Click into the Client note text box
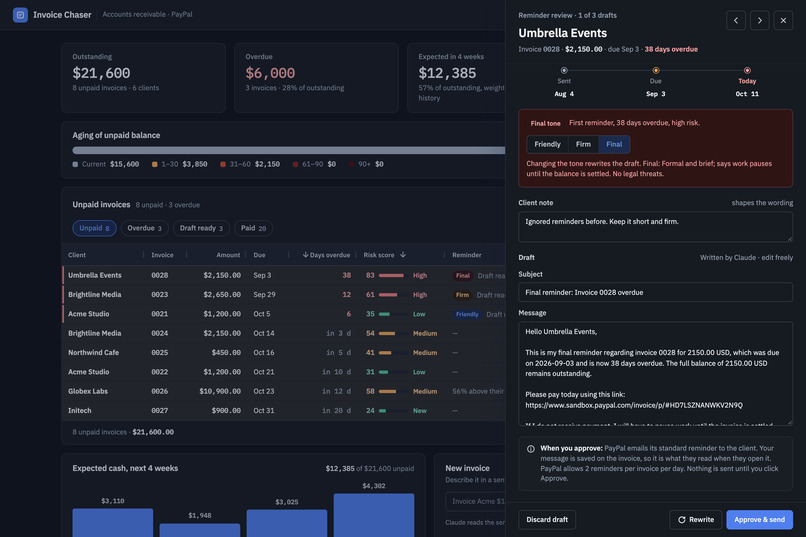The height and width of the screenshot is (537, 806). [655, 227]
